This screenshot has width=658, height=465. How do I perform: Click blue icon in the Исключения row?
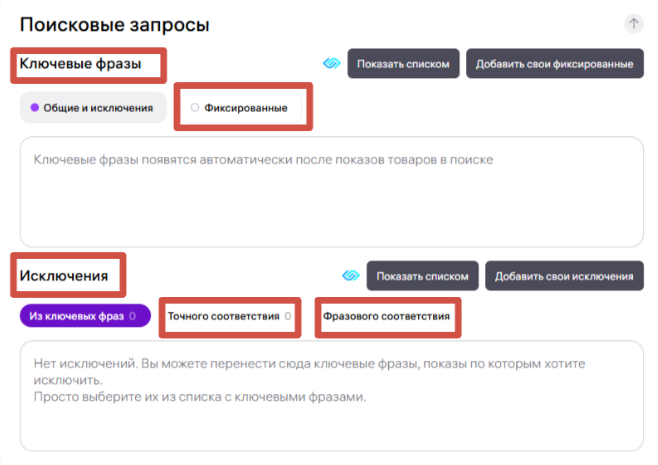(x=351, y=276)
